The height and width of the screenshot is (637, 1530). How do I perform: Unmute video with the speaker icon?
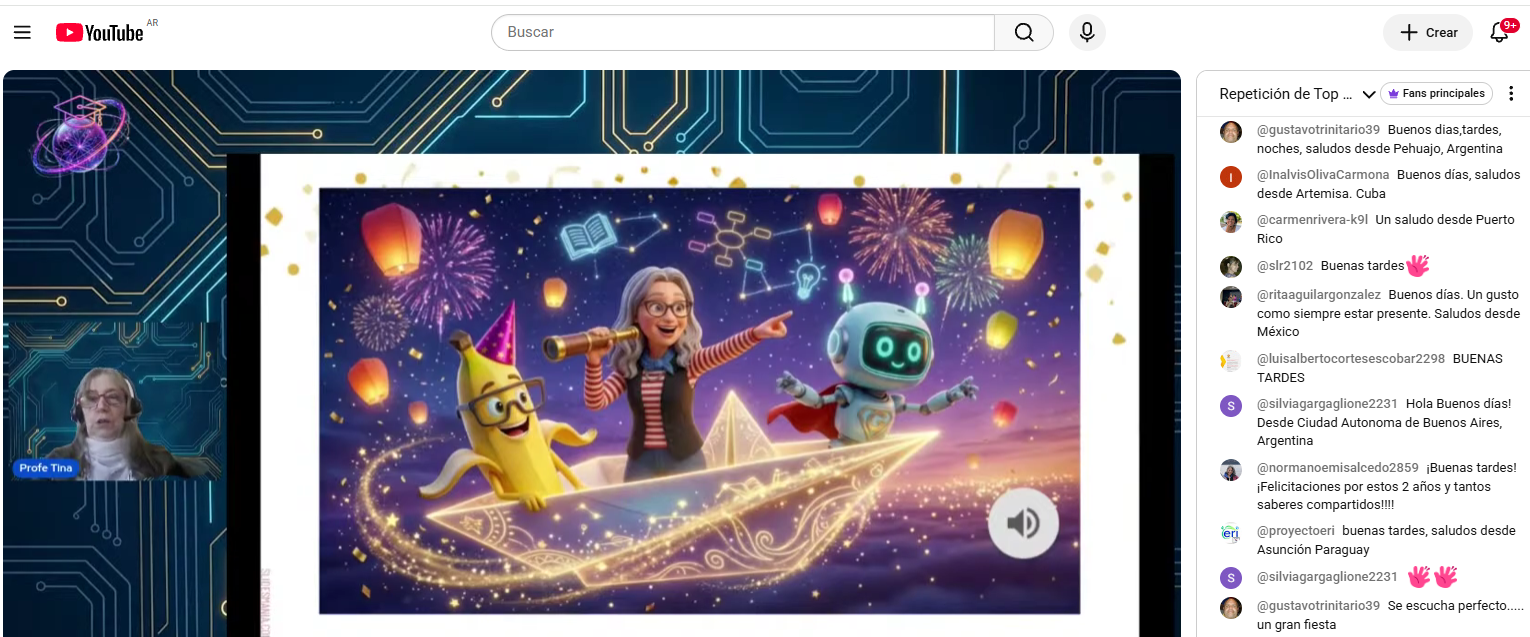(x=1023, y=523)
